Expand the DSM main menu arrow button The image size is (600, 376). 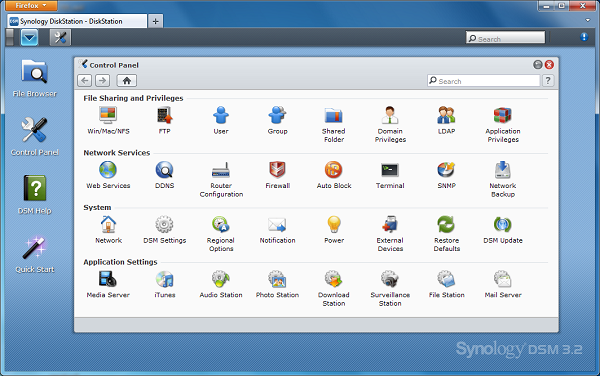point(29,38)
